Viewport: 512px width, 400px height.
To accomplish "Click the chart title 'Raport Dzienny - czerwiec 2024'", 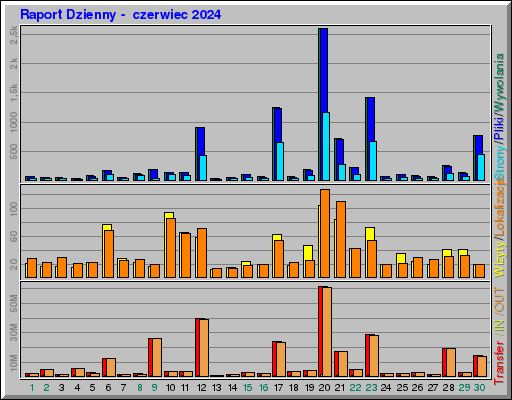I will (x=120, y=15).
